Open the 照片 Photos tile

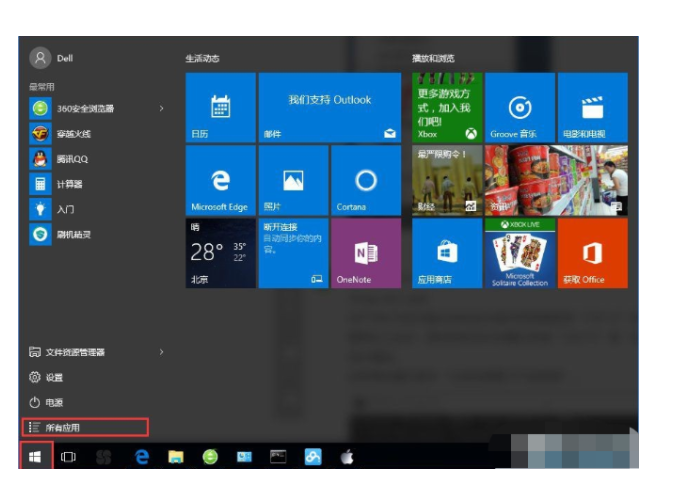[293, 180]
